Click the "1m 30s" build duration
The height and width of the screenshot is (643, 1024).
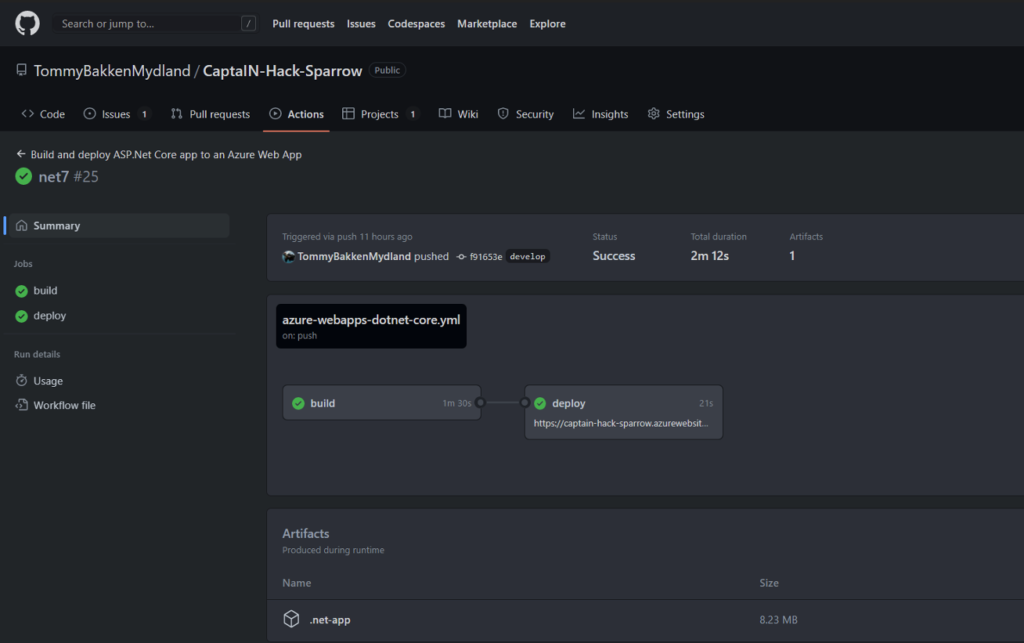pyautogui.click(x=457, y=403)
